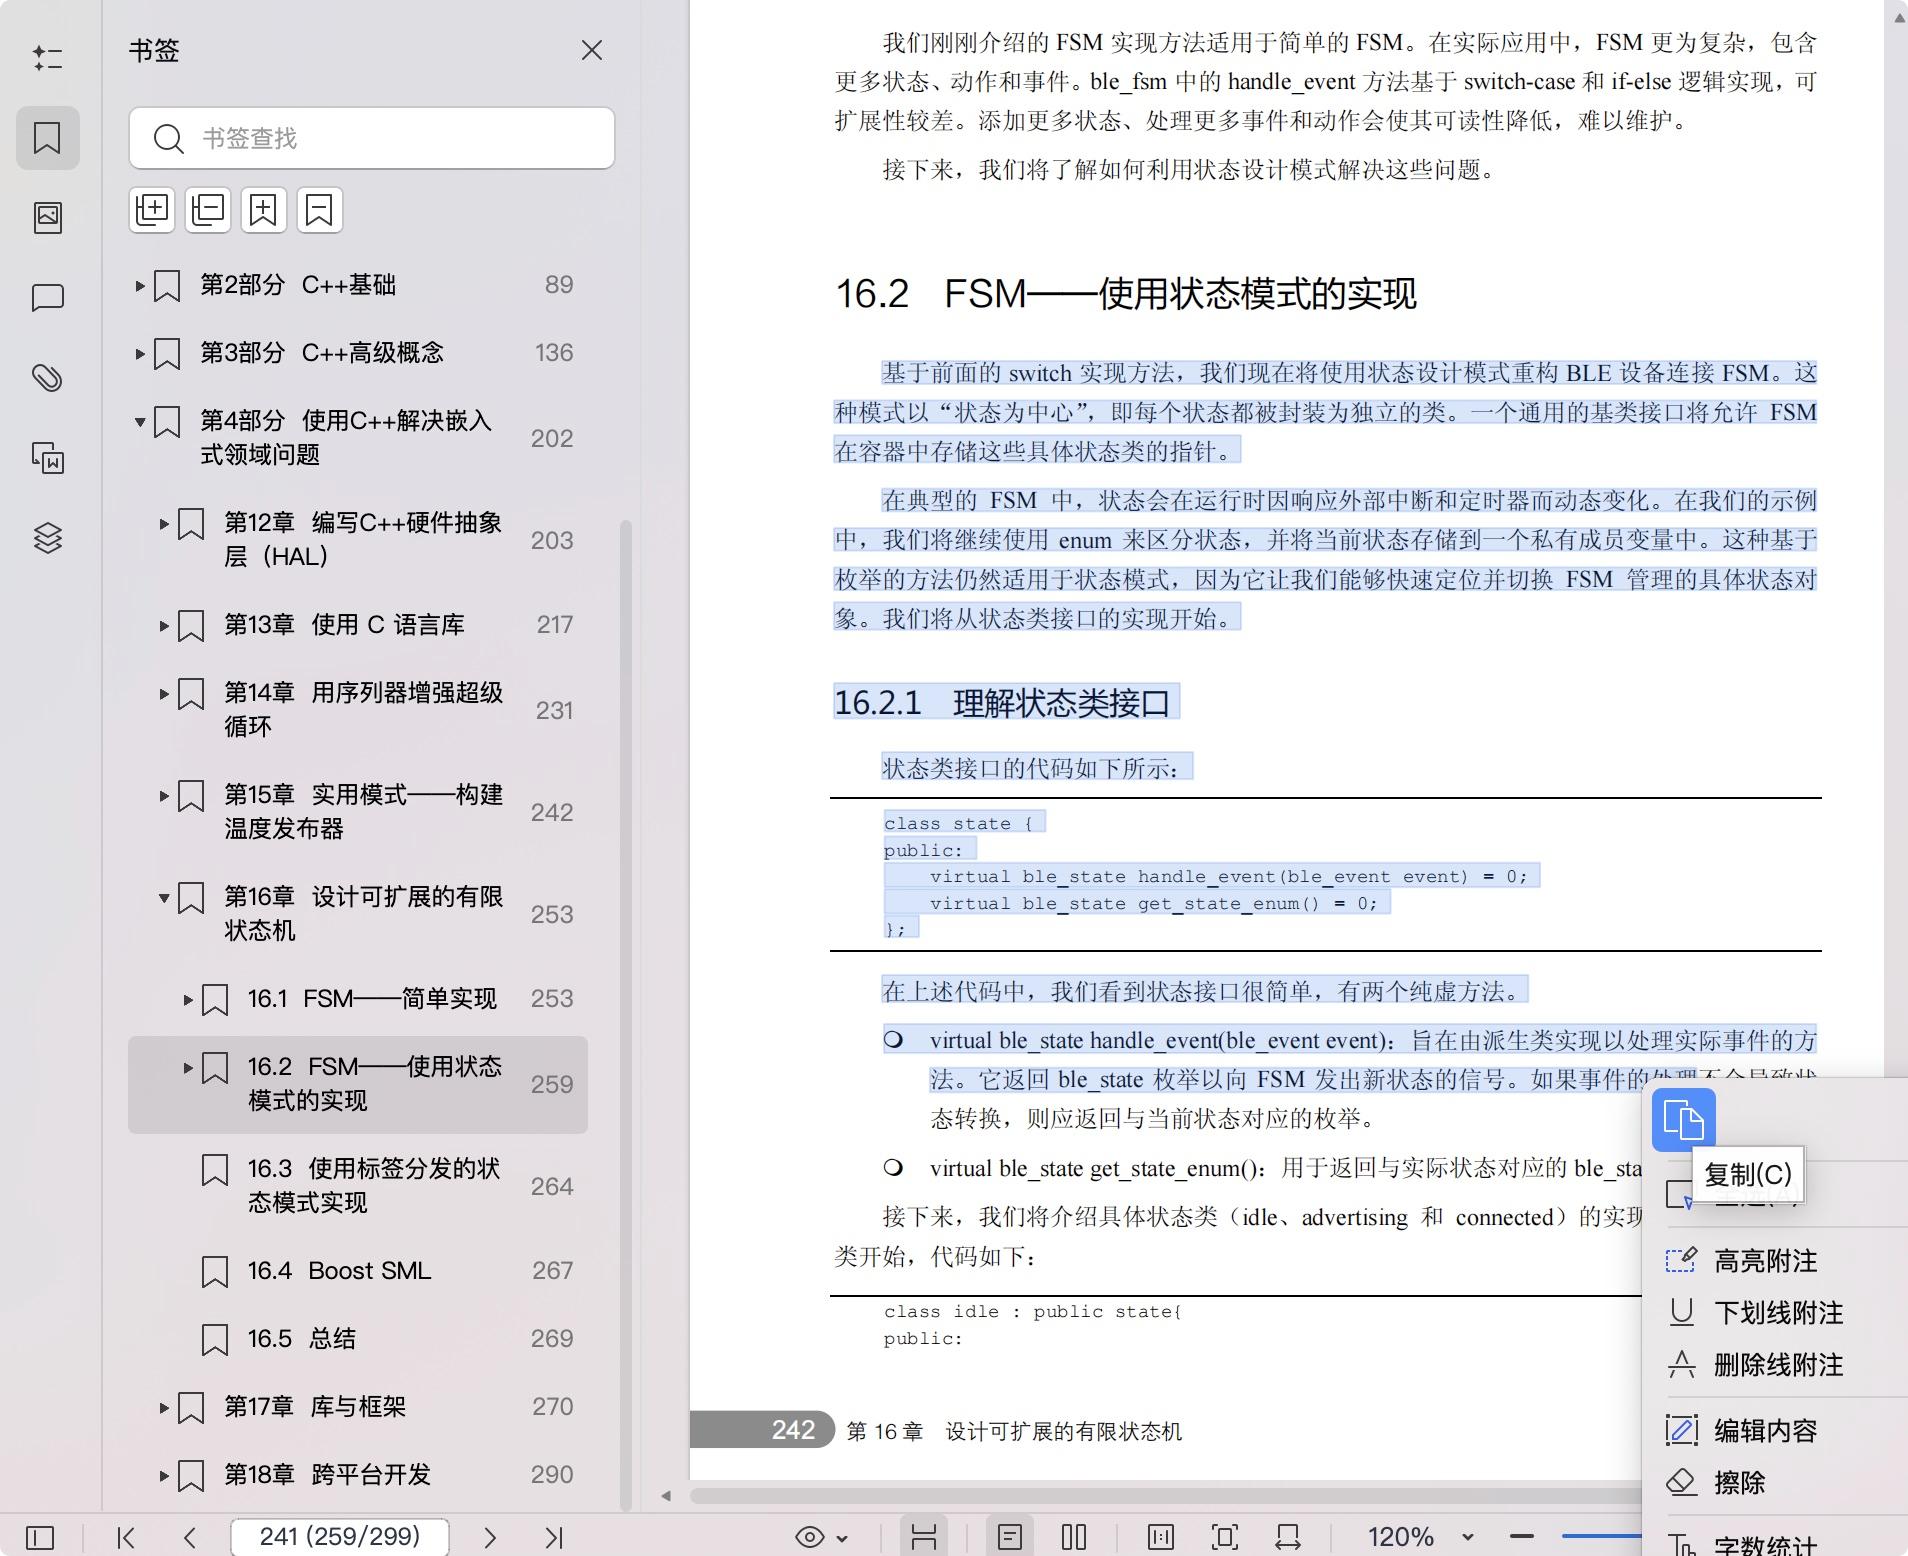
Task: Choose 擦除 from context menu
Action: tap(1739, 1483)
